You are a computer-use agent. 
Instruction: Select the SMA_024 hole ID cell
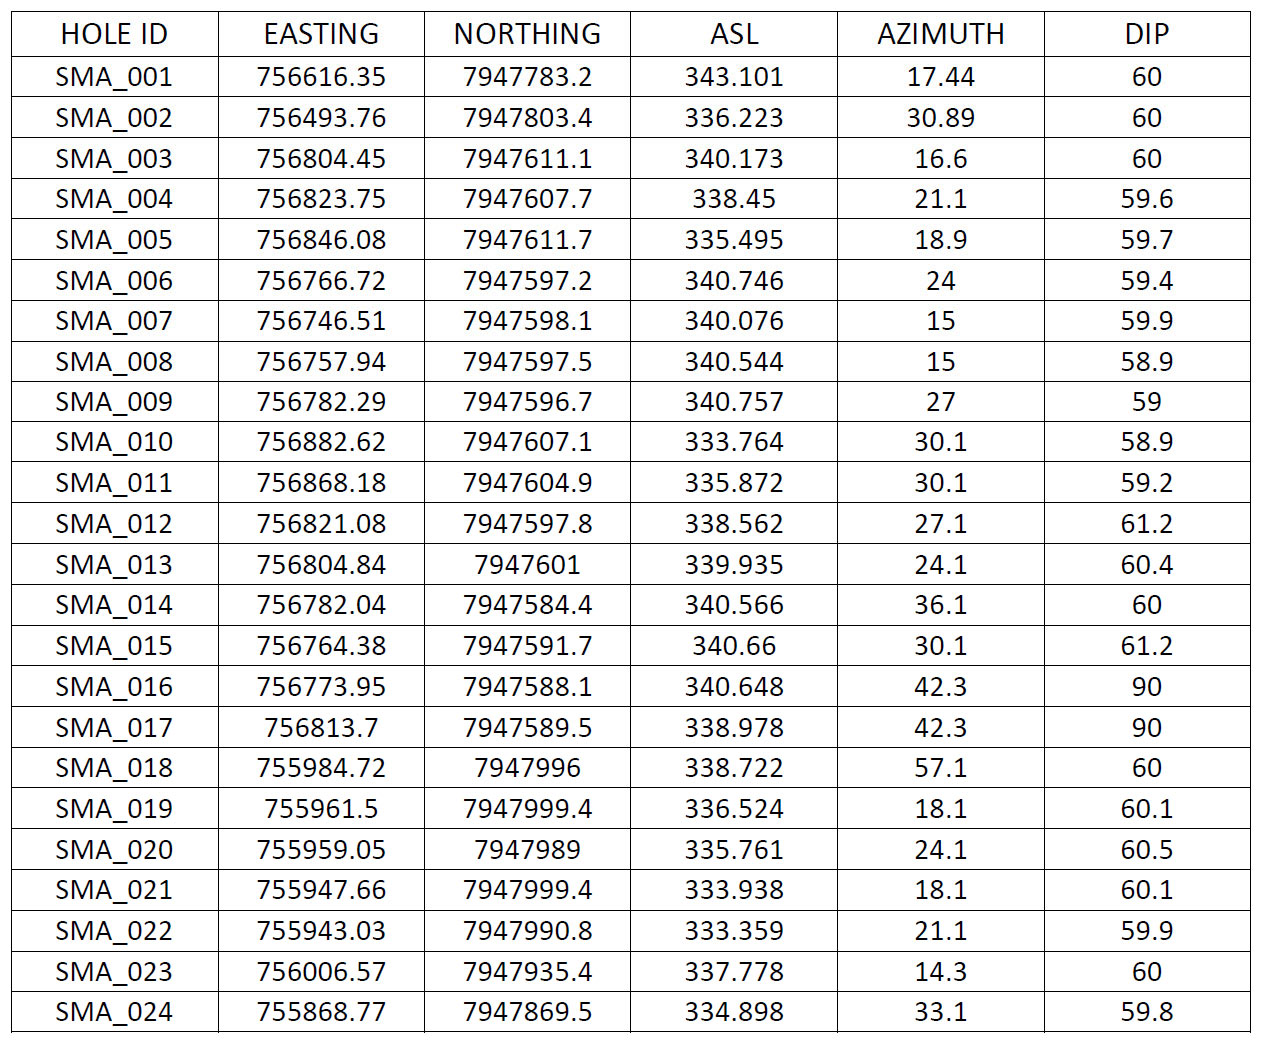coord(114,1012)
